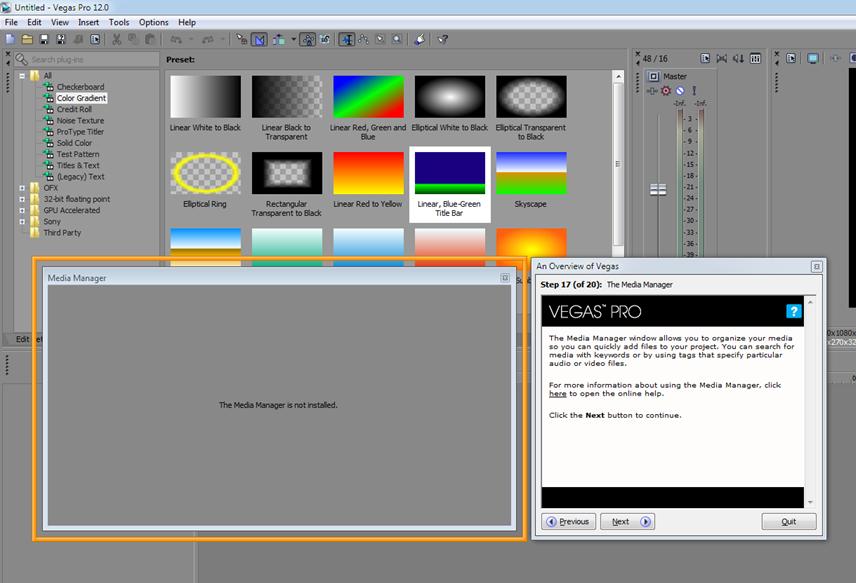Select the Selection Edit Tool
The image size is (856, 583).
click(381, 39)
